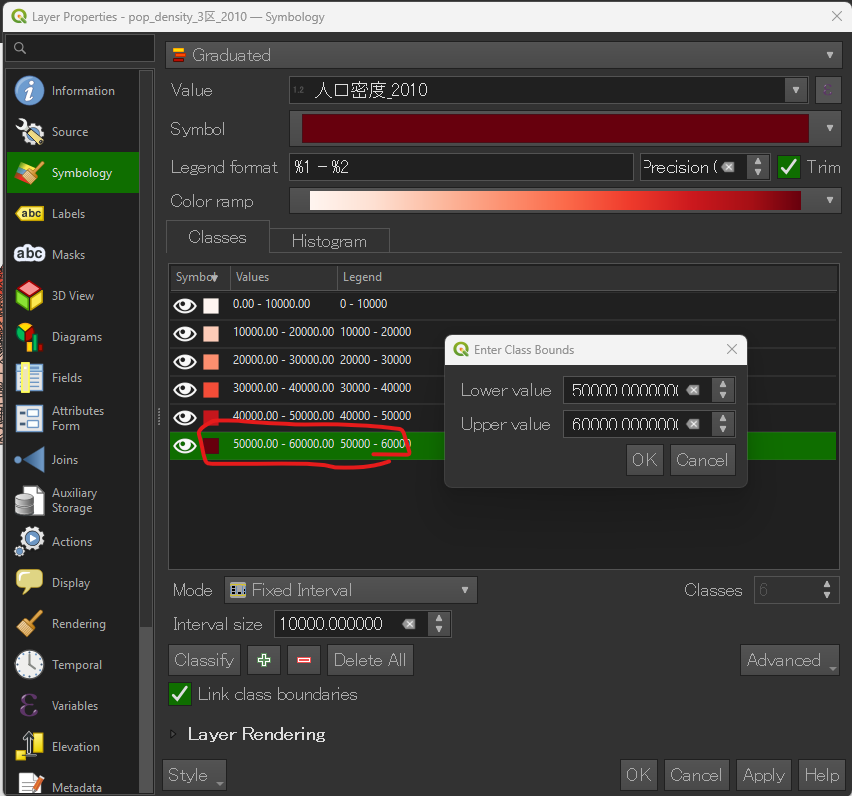Viewport: 852px width, 796px height.
Task: Hide the 0 - 10000 class
Action: (185, 306)
